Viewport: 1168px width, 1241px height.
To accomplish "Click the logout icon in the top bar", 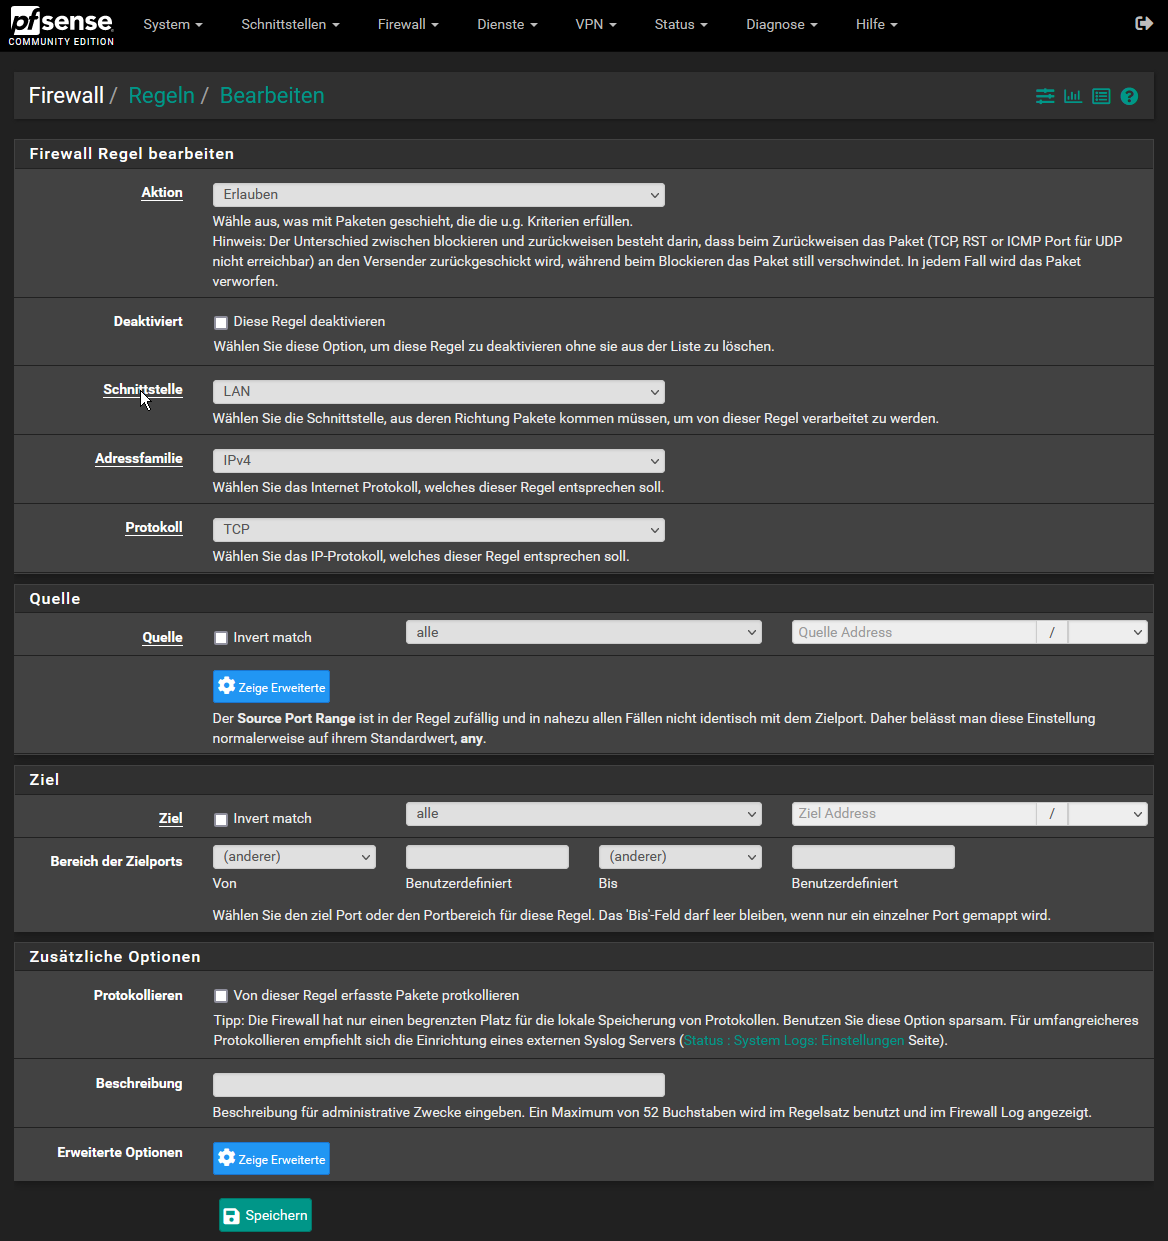I will pos(1144,23).
